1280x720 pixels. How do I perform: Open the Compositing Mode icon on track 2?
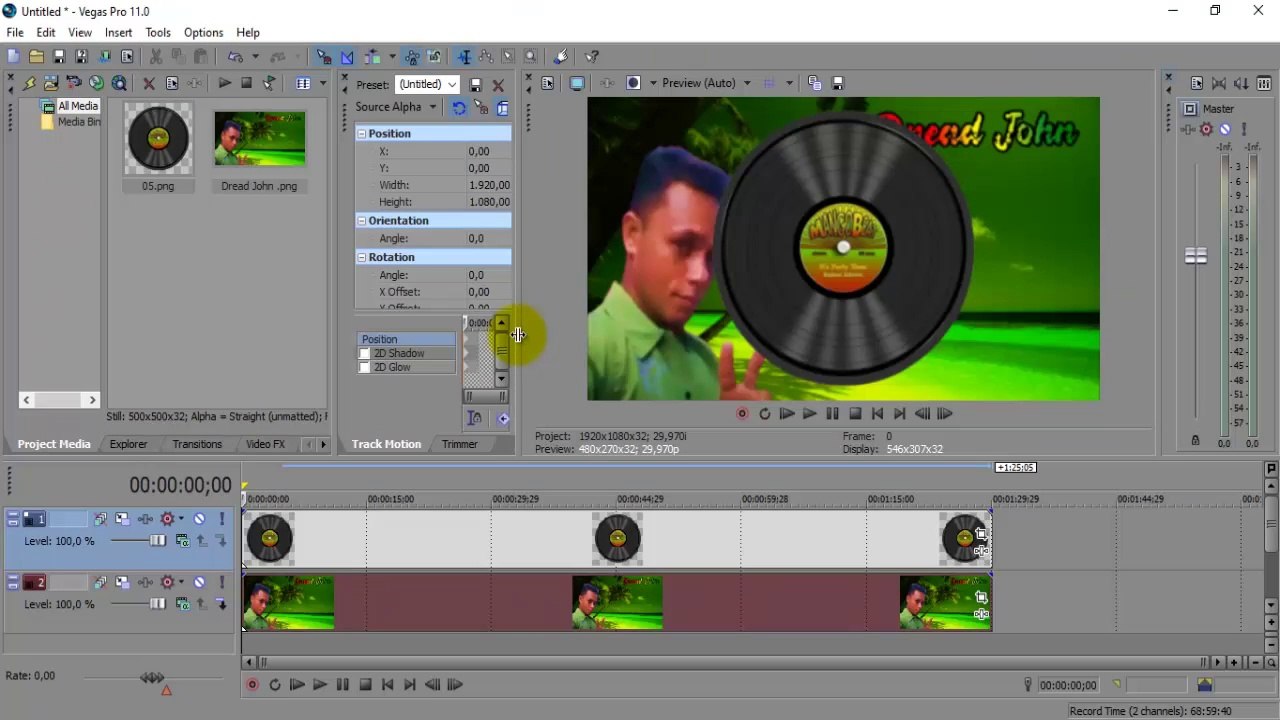(x=182, y=604)
